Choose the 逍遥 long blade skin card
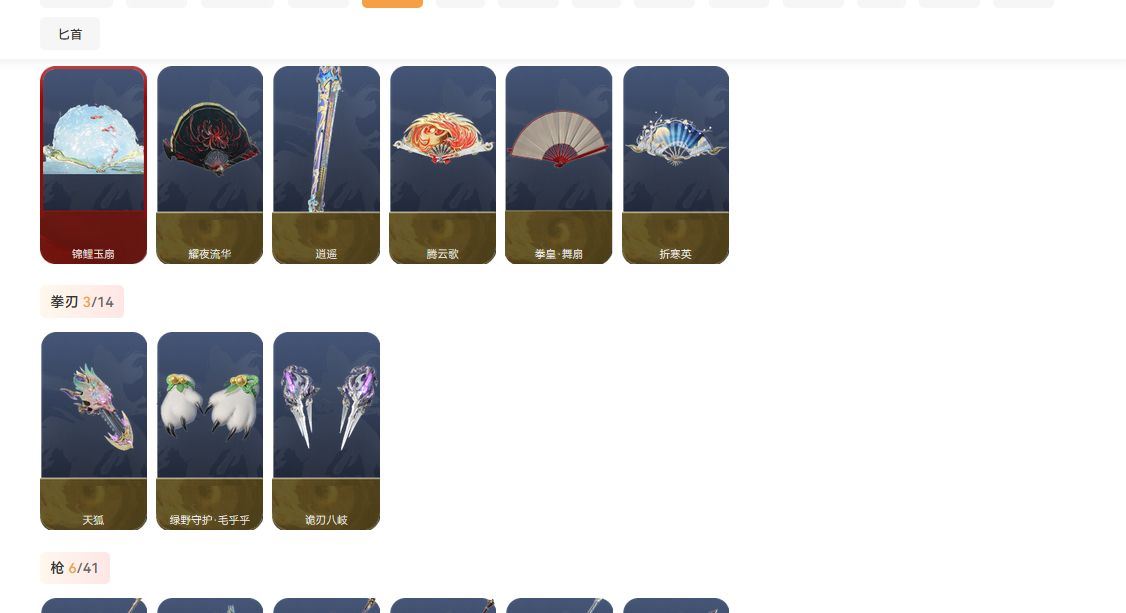The width and height of the screenshot is (1126, 613). tap(326, 165)
